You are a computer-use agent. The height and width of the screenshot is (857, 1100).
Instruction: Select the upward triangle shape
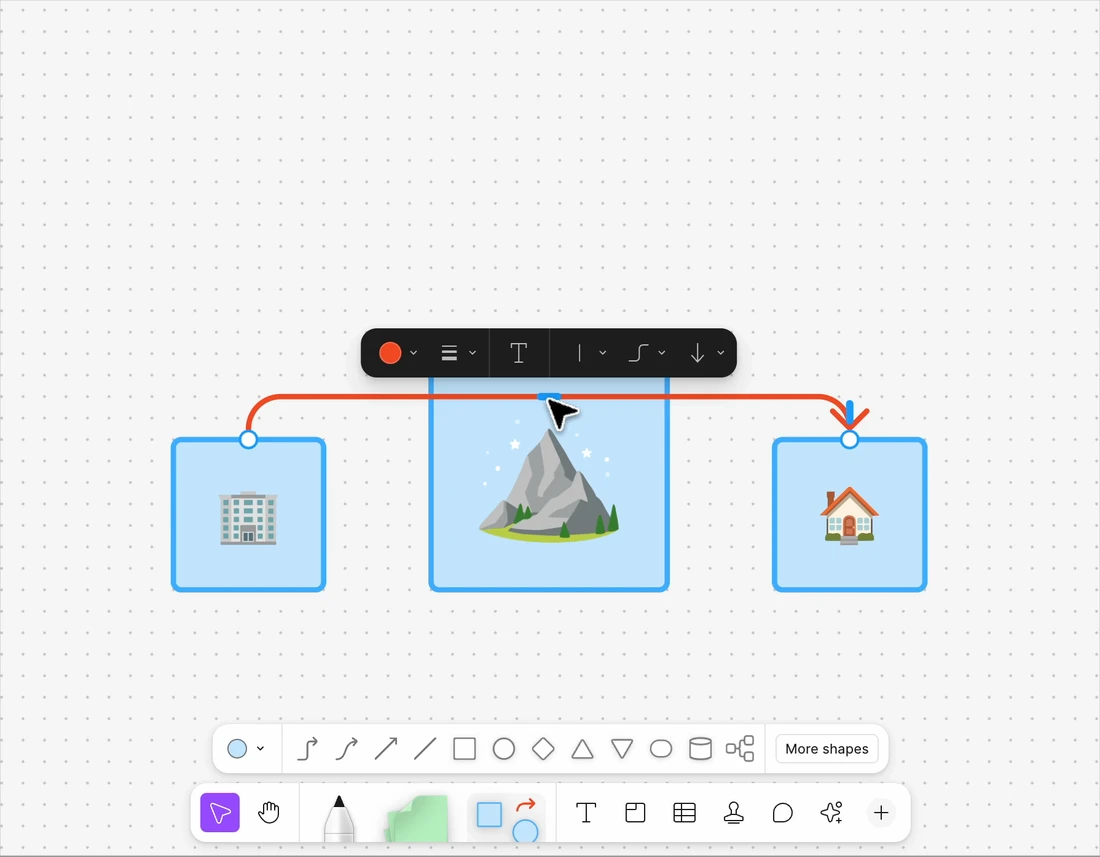tap(582, 748)
